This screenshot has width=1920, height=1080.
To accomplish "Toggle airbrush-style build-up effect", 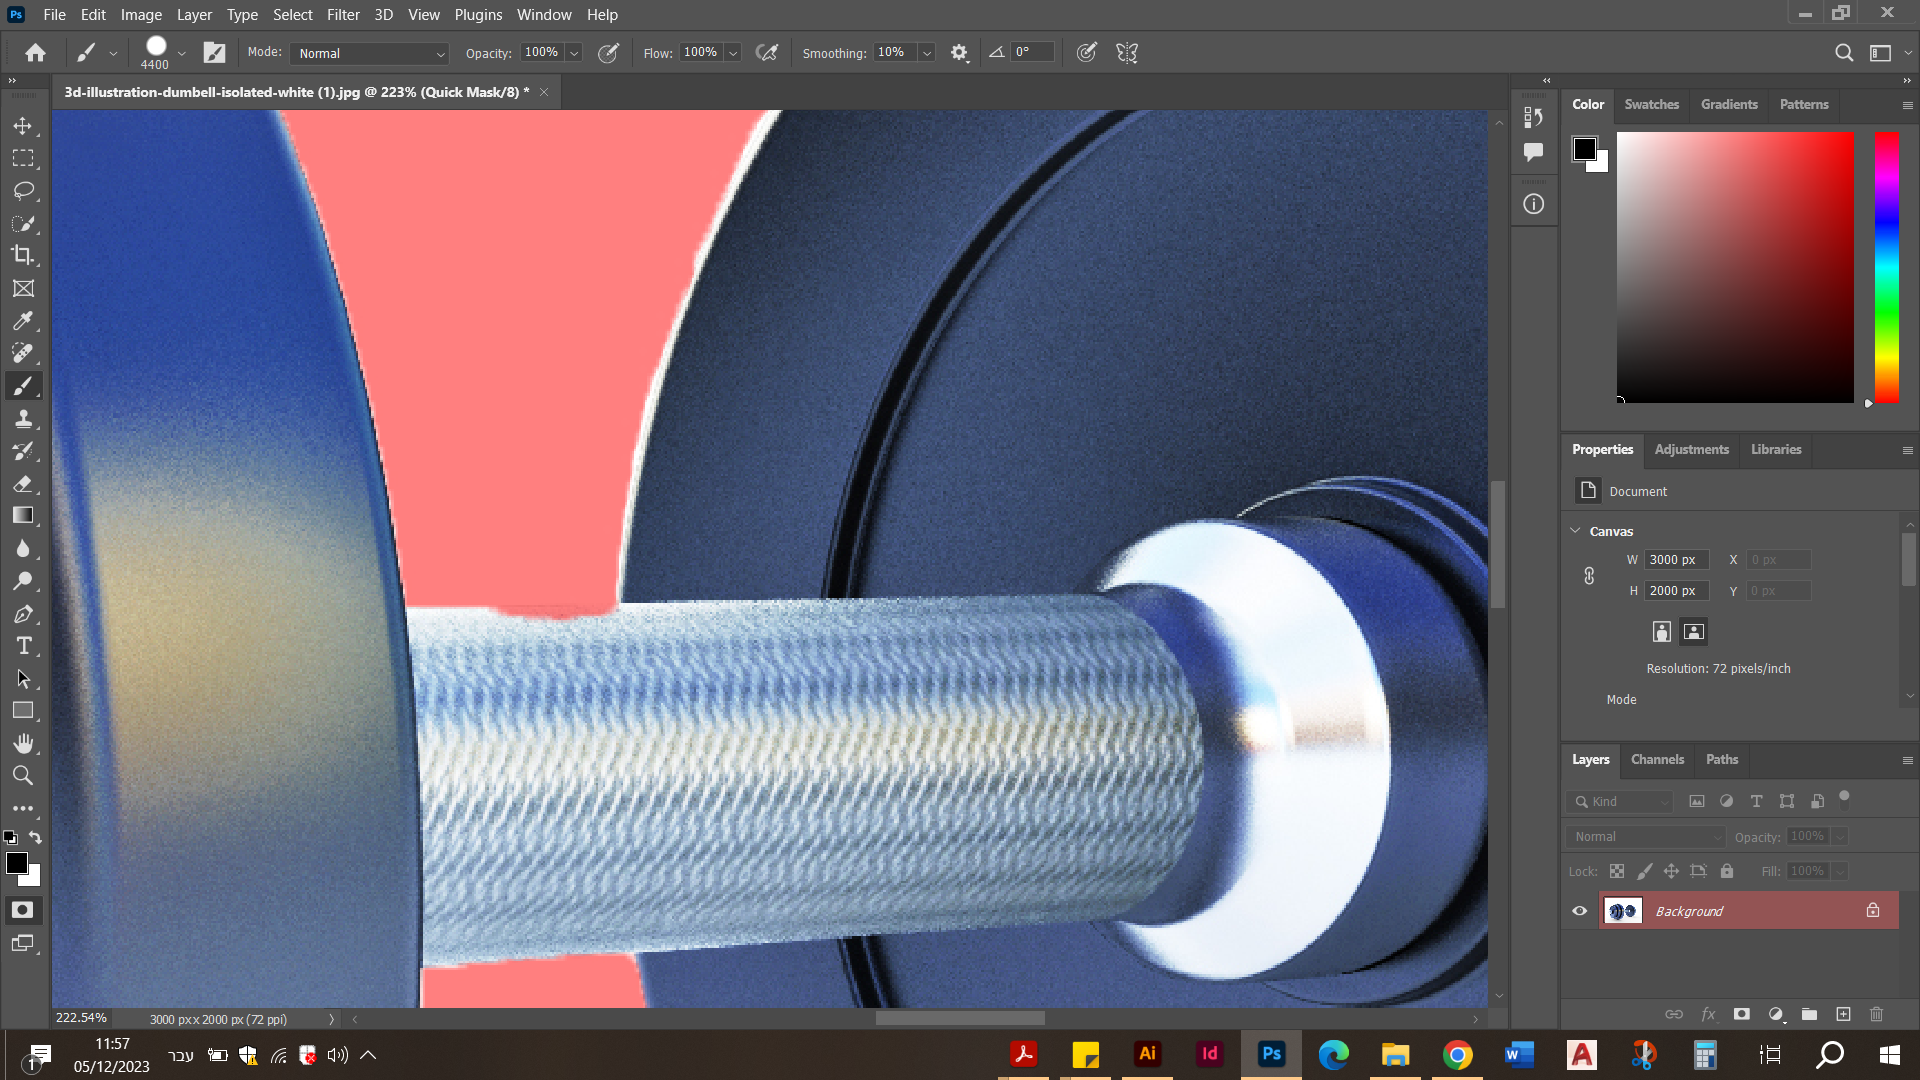I will tap(767, 53).
